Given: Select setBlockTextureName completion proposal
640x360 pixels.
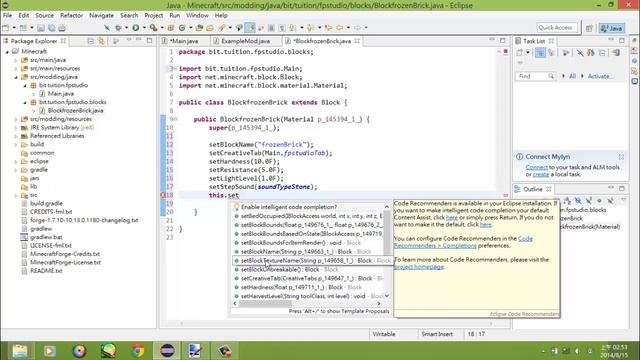Looking at the screenshot, I should [x=312, y=260].
